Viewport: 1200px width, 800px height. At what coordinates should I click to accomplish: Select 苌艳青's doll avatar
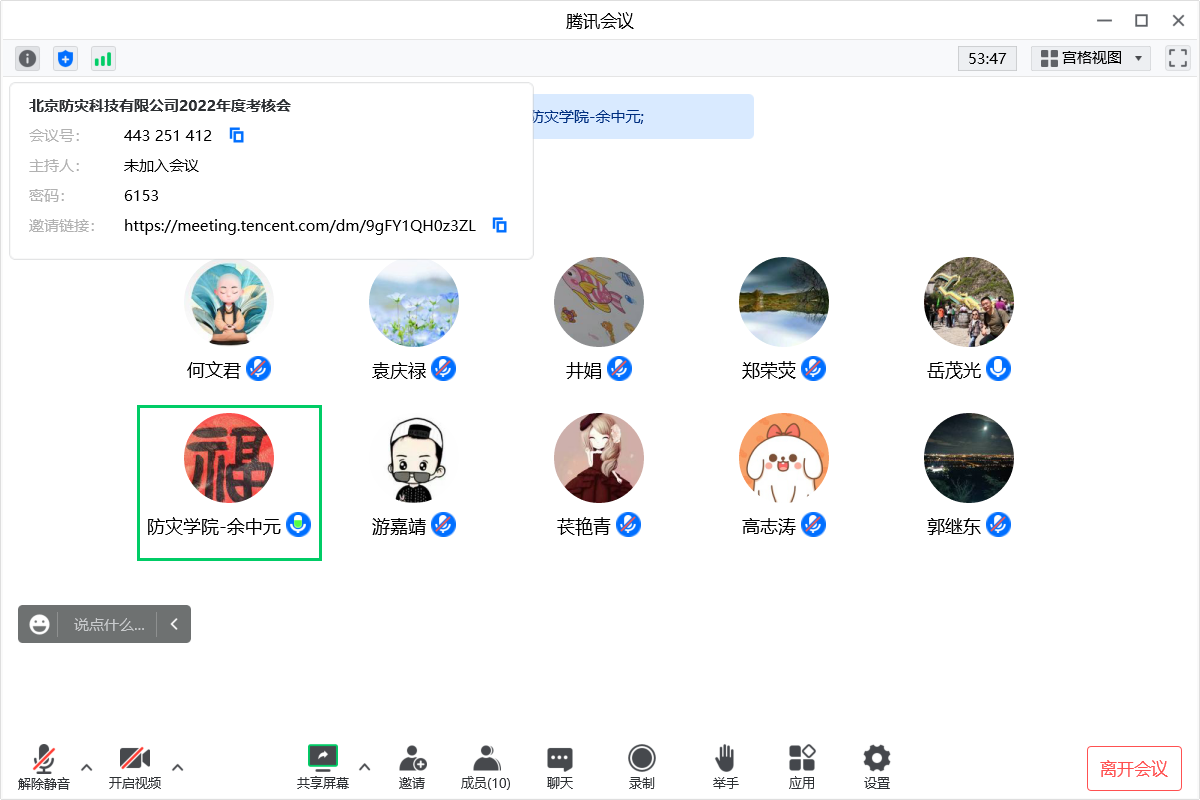[599, 458]
